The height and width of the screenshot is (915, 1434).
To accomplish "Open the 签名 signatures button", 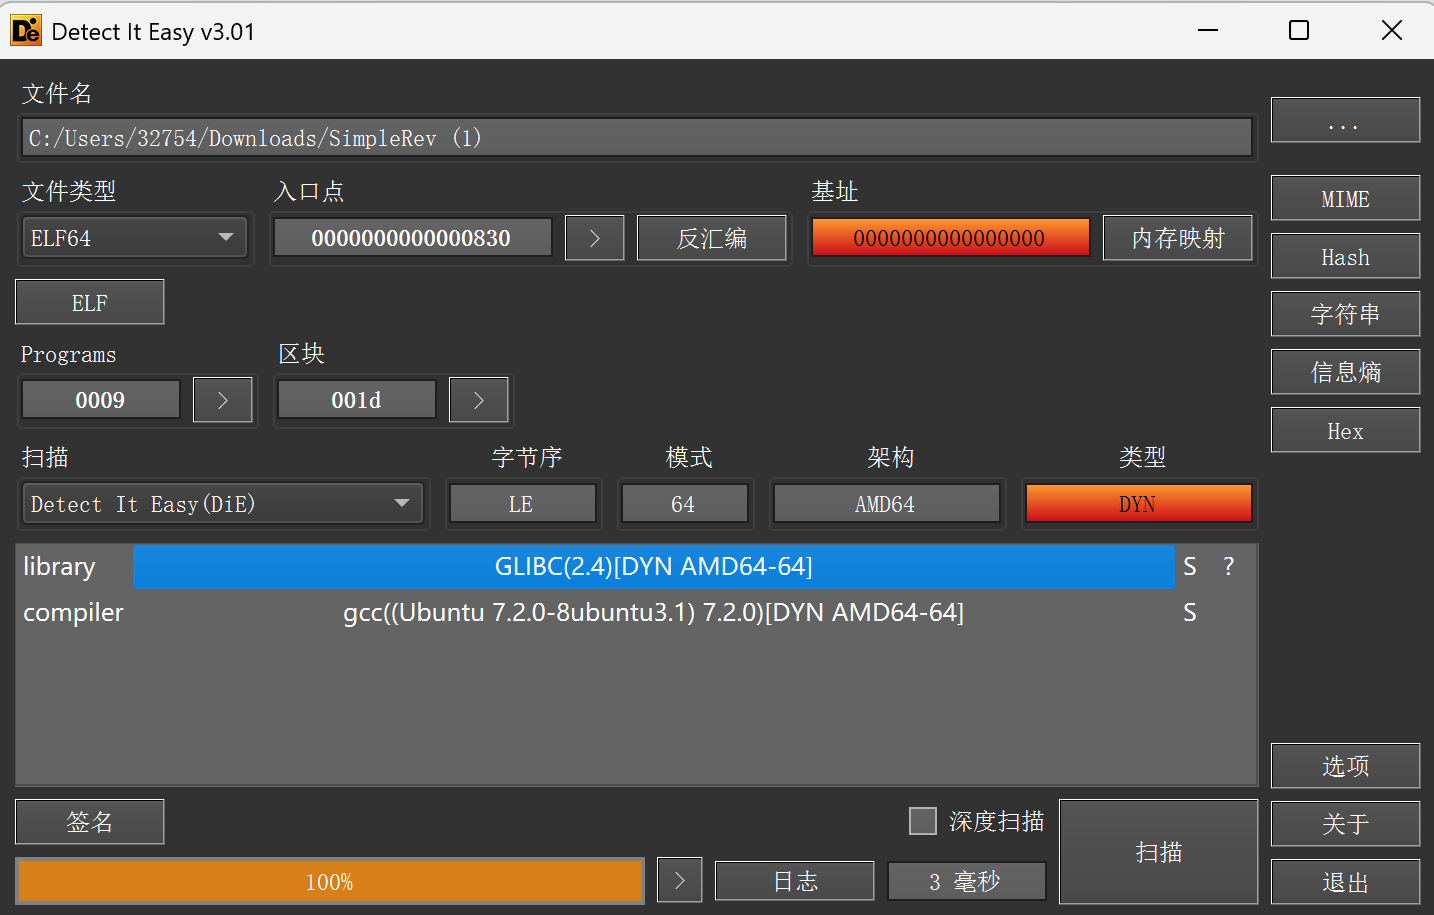I will (x=90, y=822).
